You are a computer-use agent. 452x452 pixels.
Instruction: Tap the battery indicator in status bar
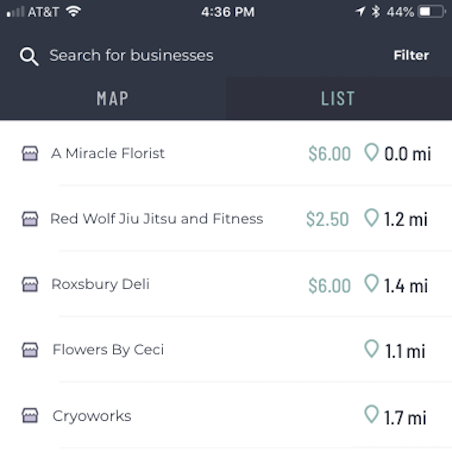tap(432, 12)
